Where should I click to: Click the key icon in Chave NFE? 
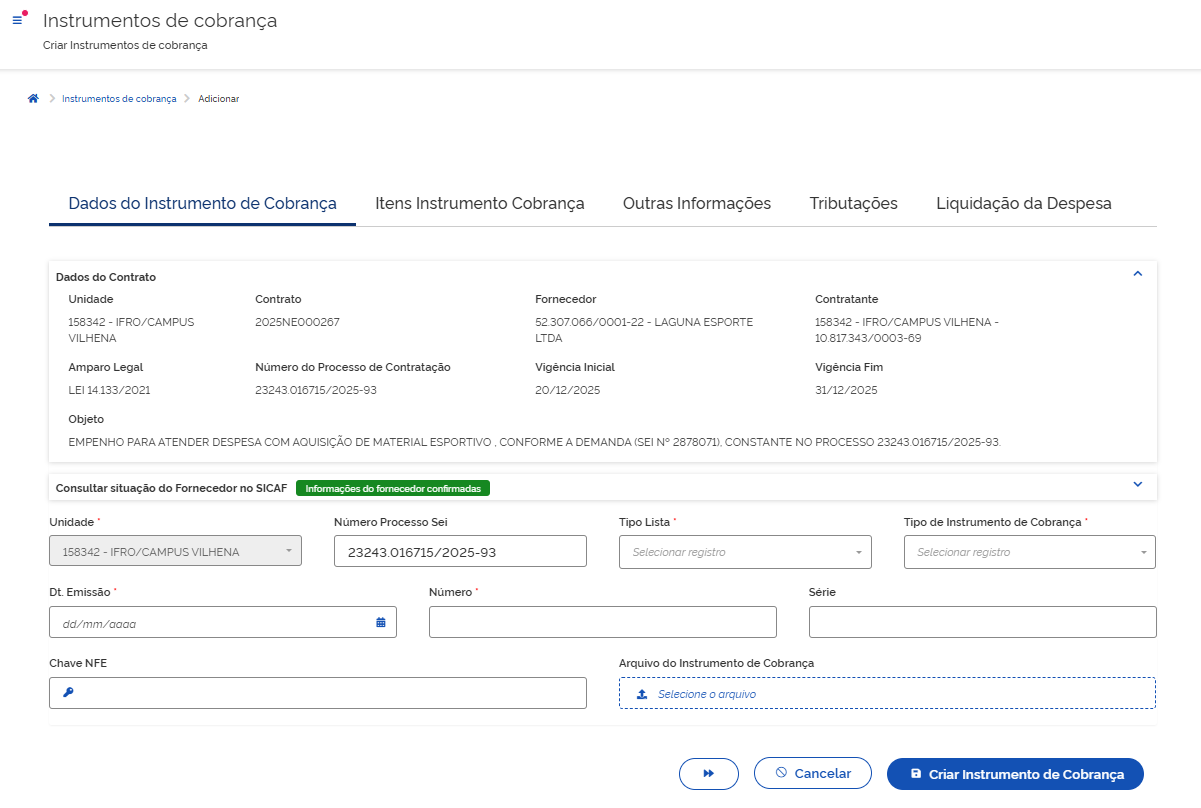(x=68, y=692)
